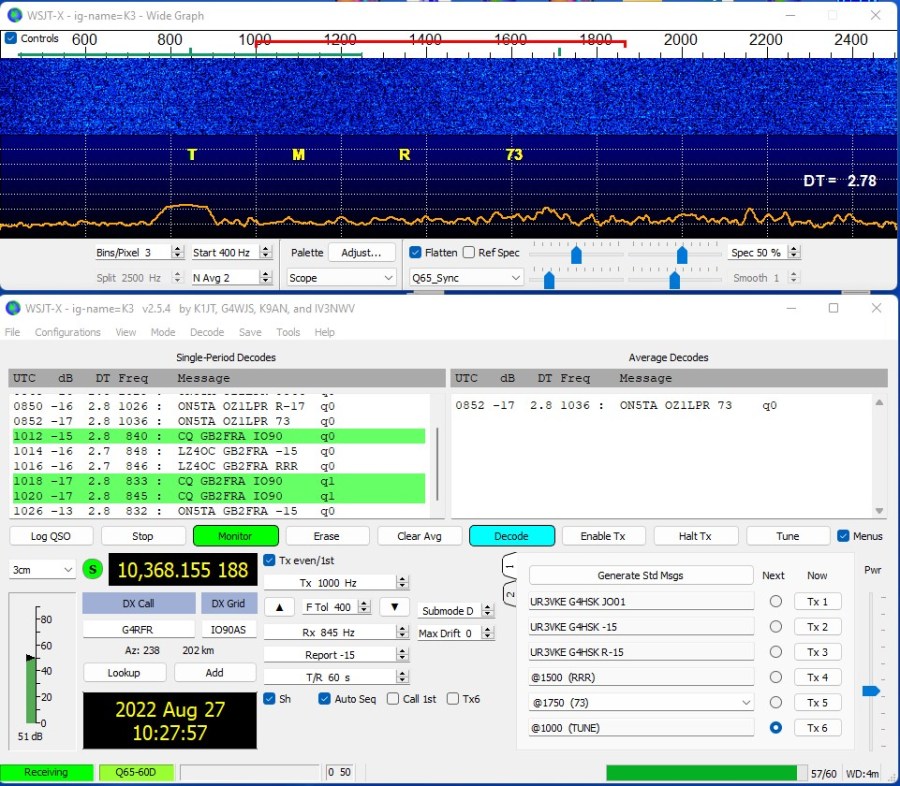Click the WSJT-X globe icon in Wide Graph title
The image size is (900, 786).
14,15
